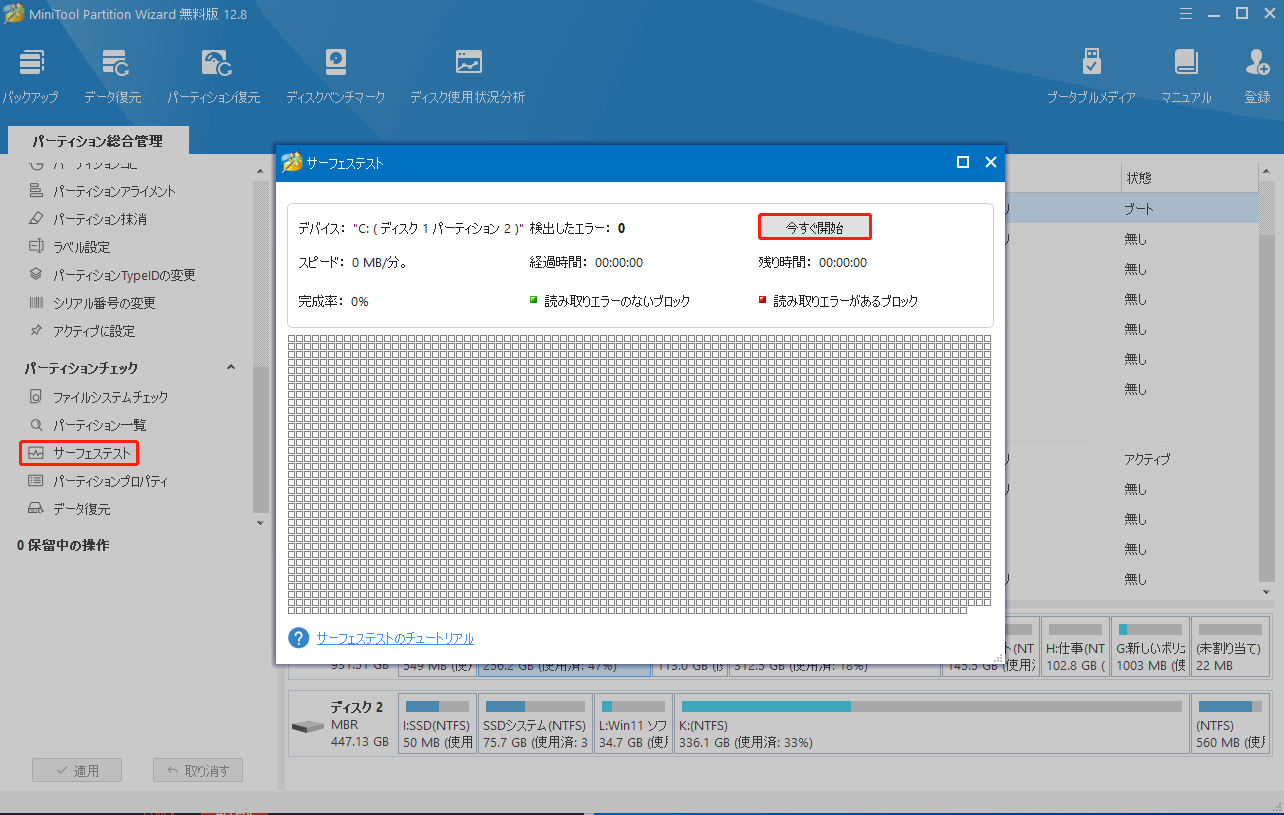Select the H:仕事 partition block
The image size is (1284, 815).
pyautogui.click(x=1074, y=646)
